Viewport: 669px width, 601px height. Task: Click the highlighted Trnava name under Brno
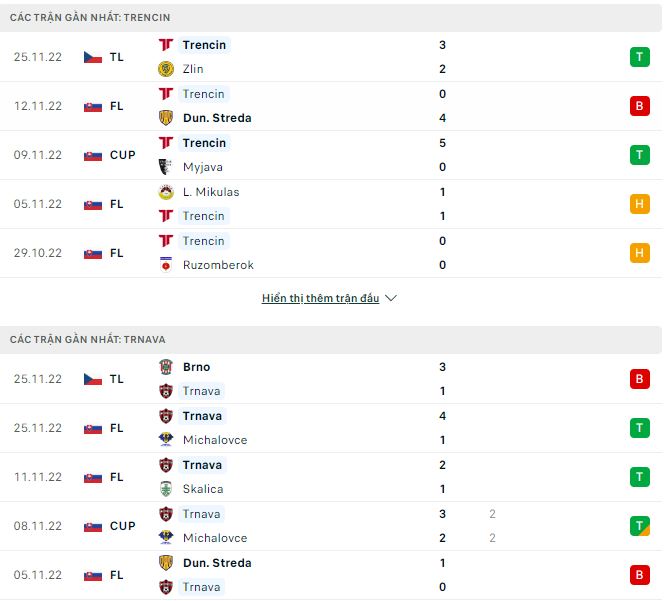click(202, 391)
